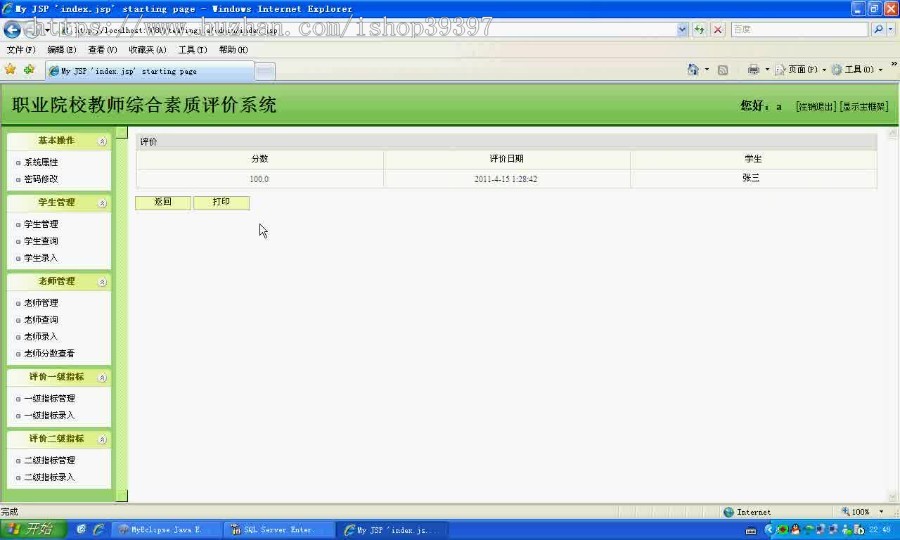The image size is (900, 540).
Task: Open 学生查询 in sidebar
Action: [x=41, y=241]
